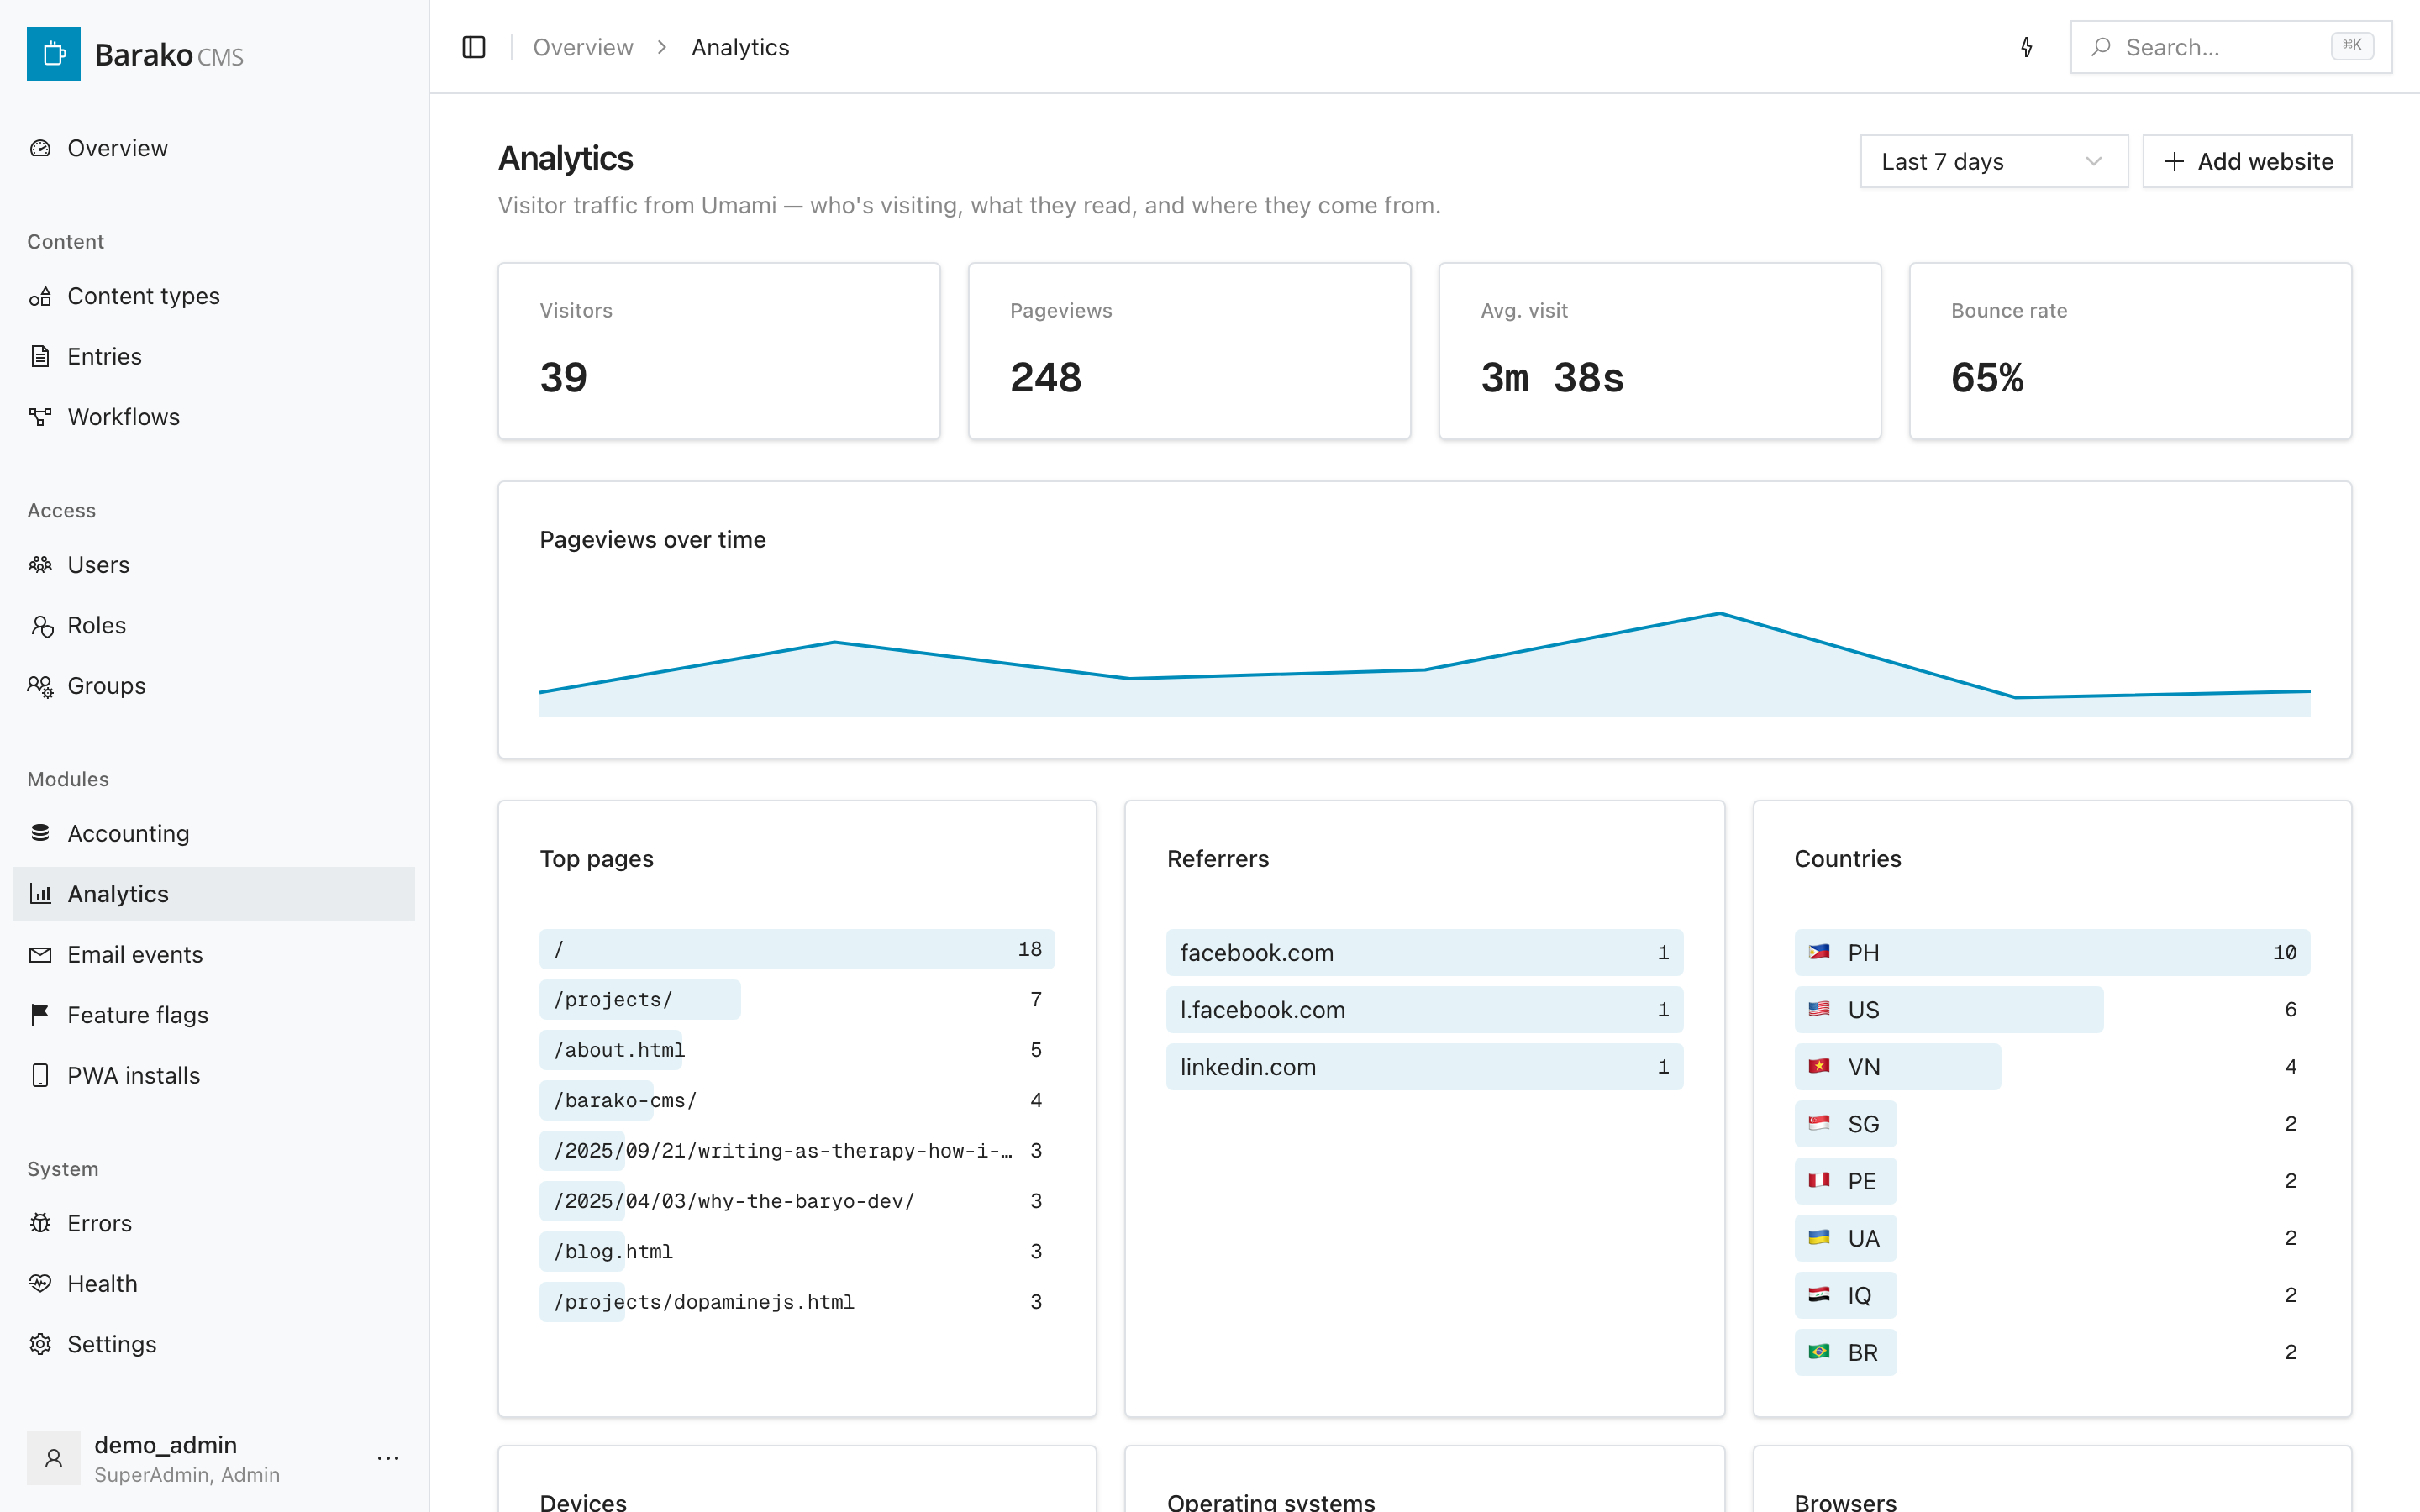Click the why-the-baryo-dev page row
This screenshot has width=2420, height=1512.
(797, 1201)
